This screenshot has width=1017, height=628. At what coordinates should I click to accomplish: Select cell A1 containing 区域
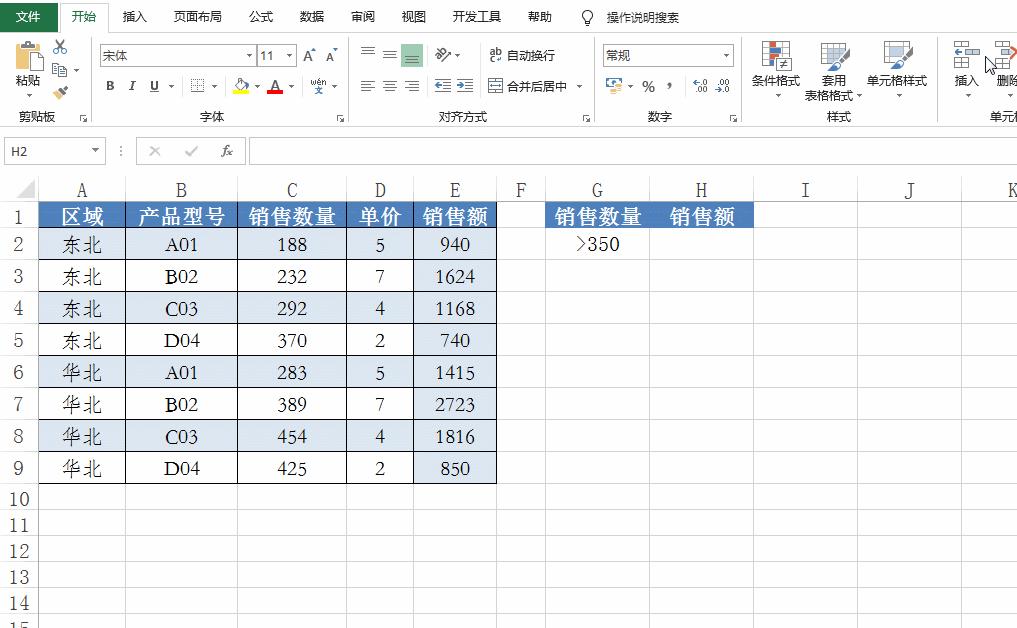(81, 214)
